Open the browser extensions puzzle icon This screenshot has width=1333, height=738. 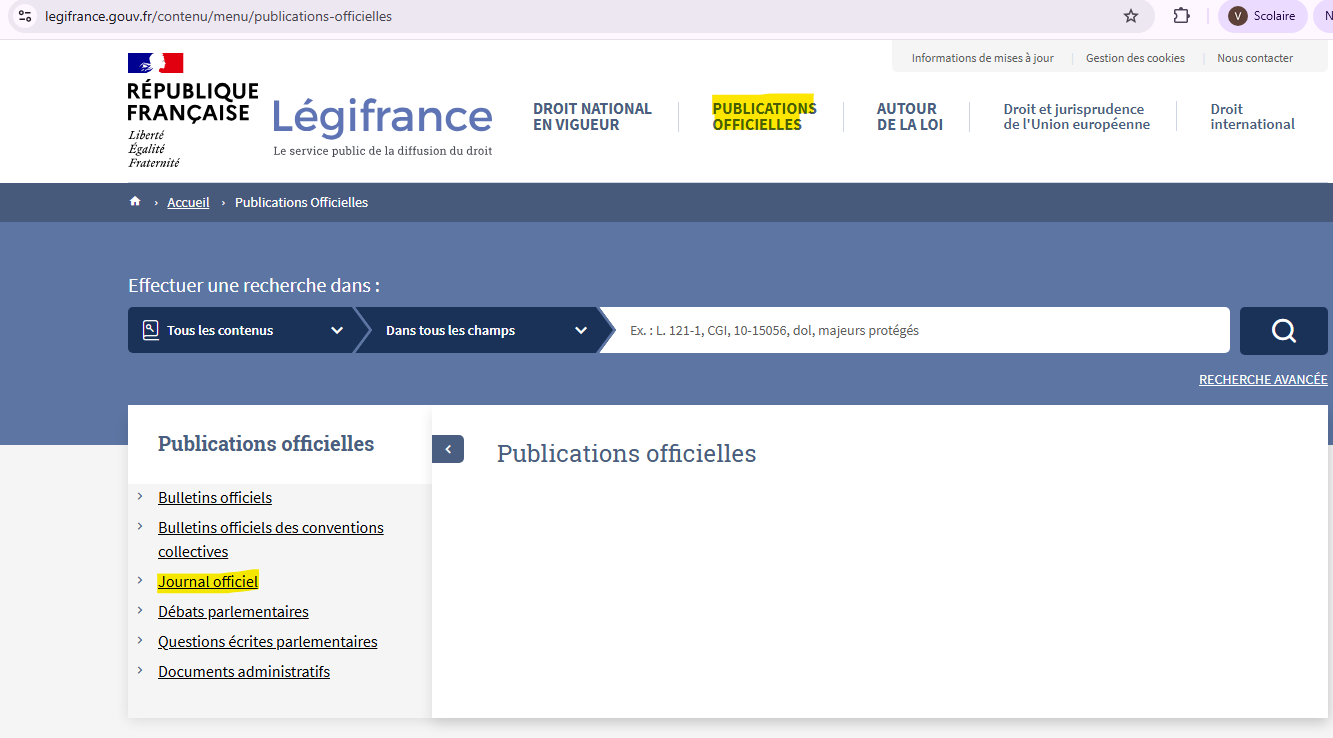[1181, 16]
